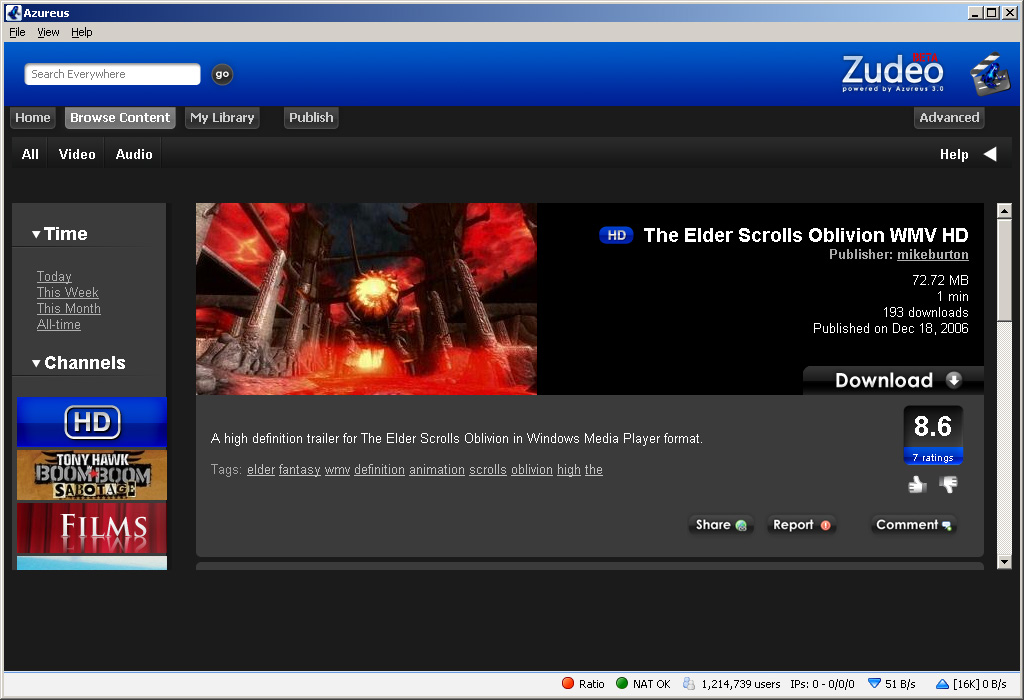Click the thumbs up rating icon
Screen dimensions: 1024x700
tap(918, 485)
